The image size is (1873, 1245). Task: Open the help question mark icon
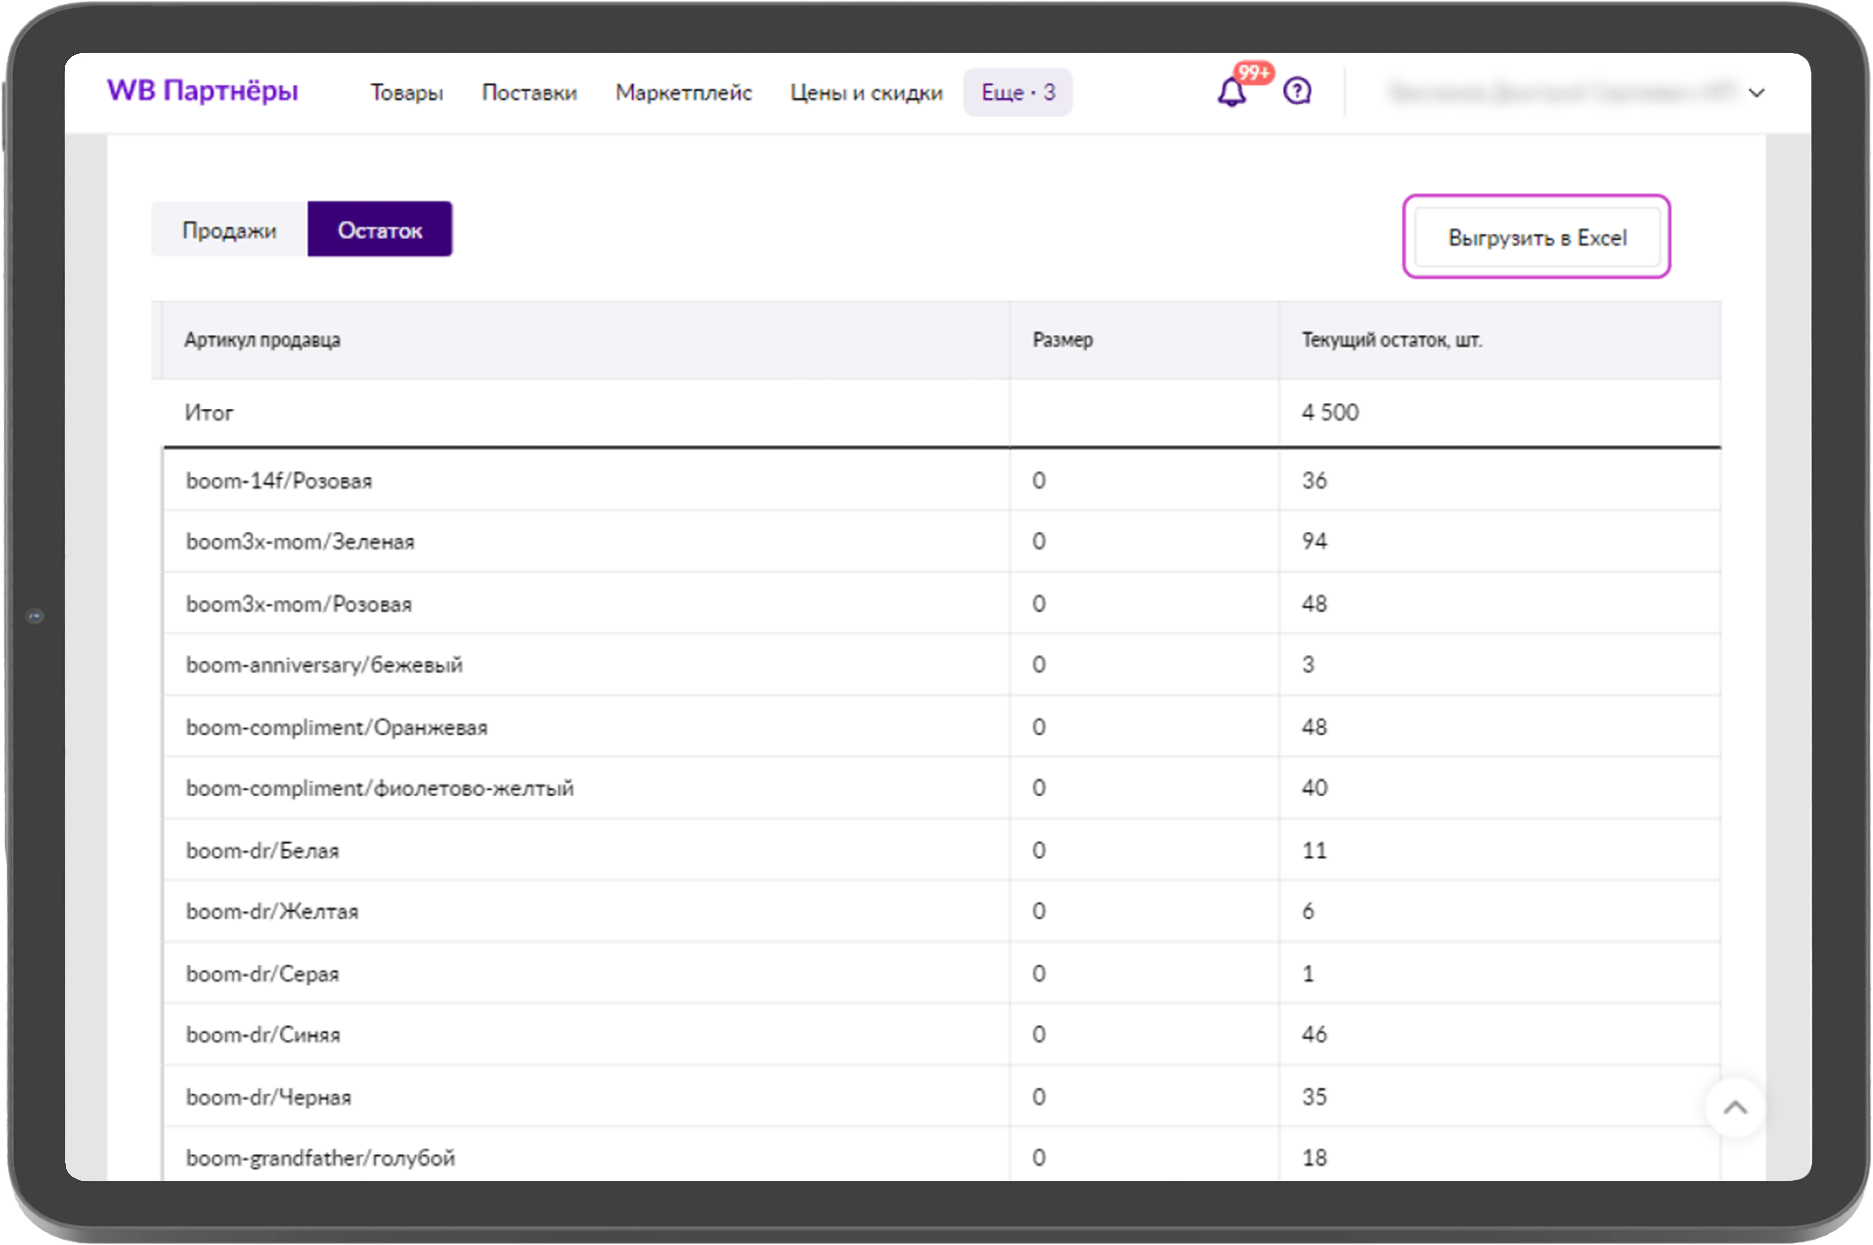(1297, 91)
